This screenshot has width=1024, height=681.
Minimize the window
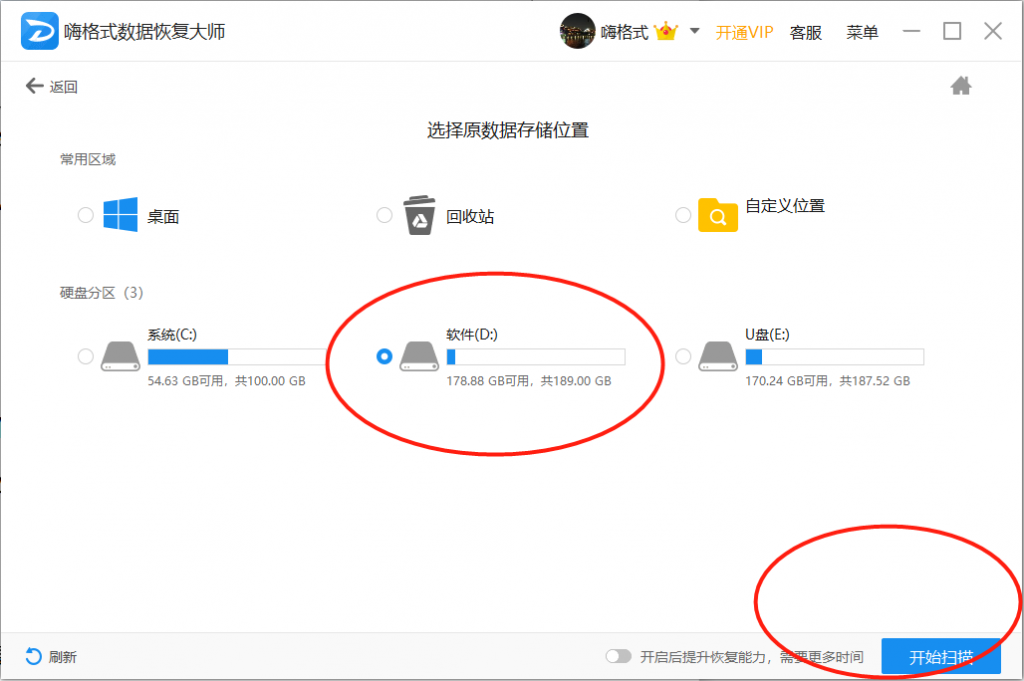click(x=912, y=31)
